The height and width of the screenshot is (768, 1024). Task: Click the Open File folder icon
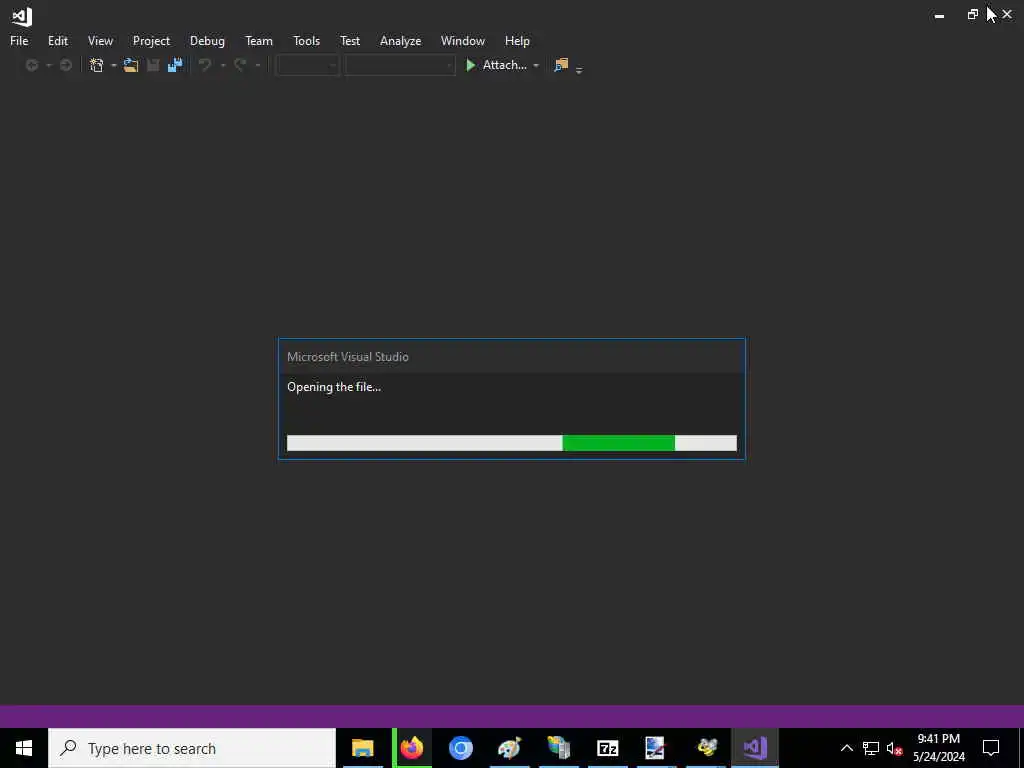click(x=131, y=65)
